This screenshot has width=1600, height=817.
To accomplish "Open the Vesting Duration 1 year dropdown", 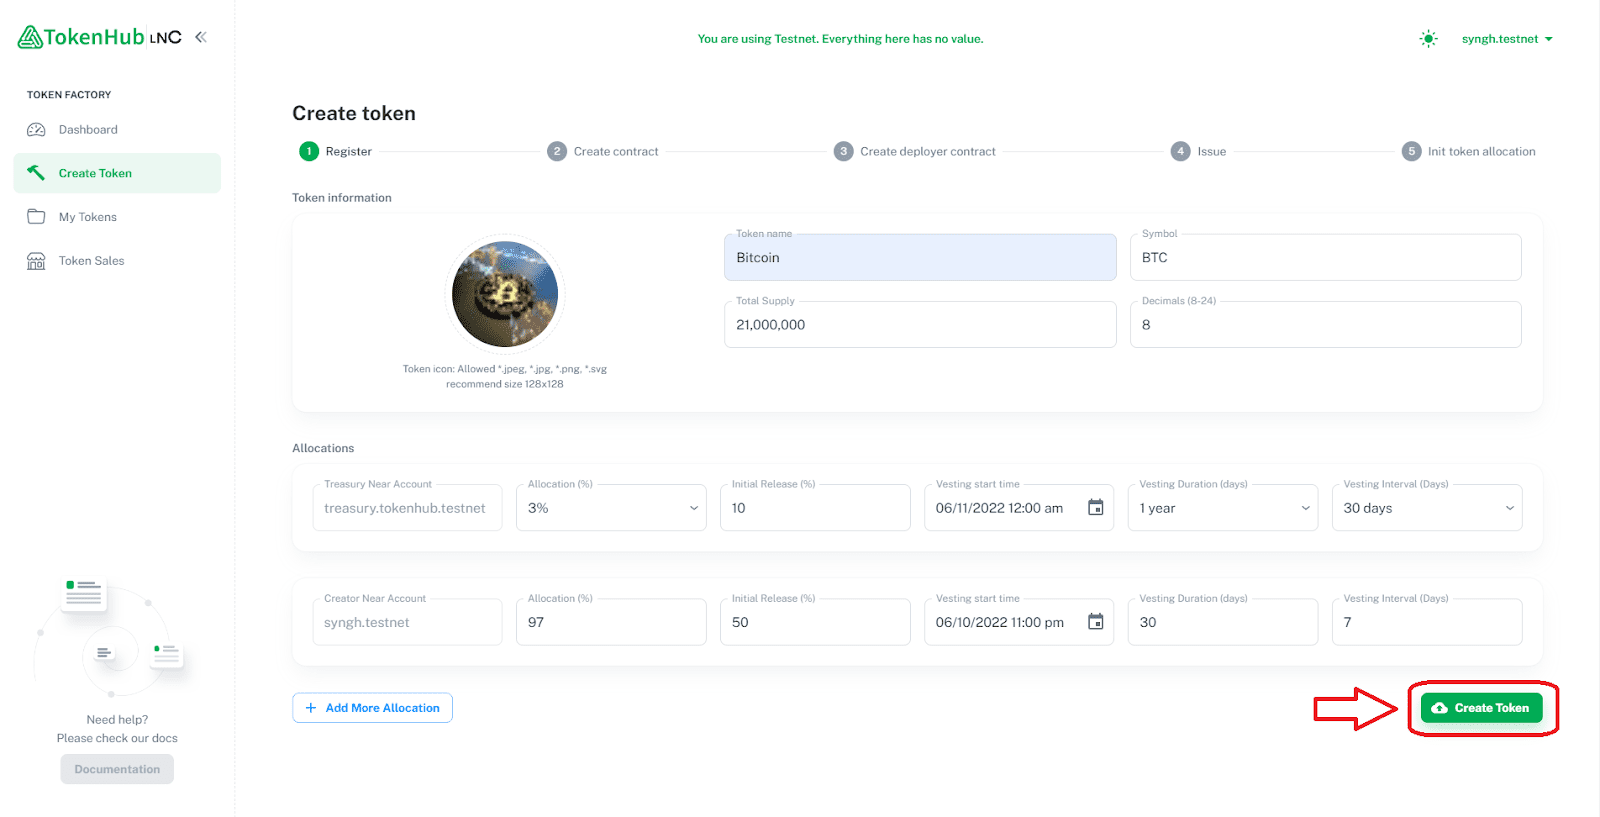I will coord(1223,508).
